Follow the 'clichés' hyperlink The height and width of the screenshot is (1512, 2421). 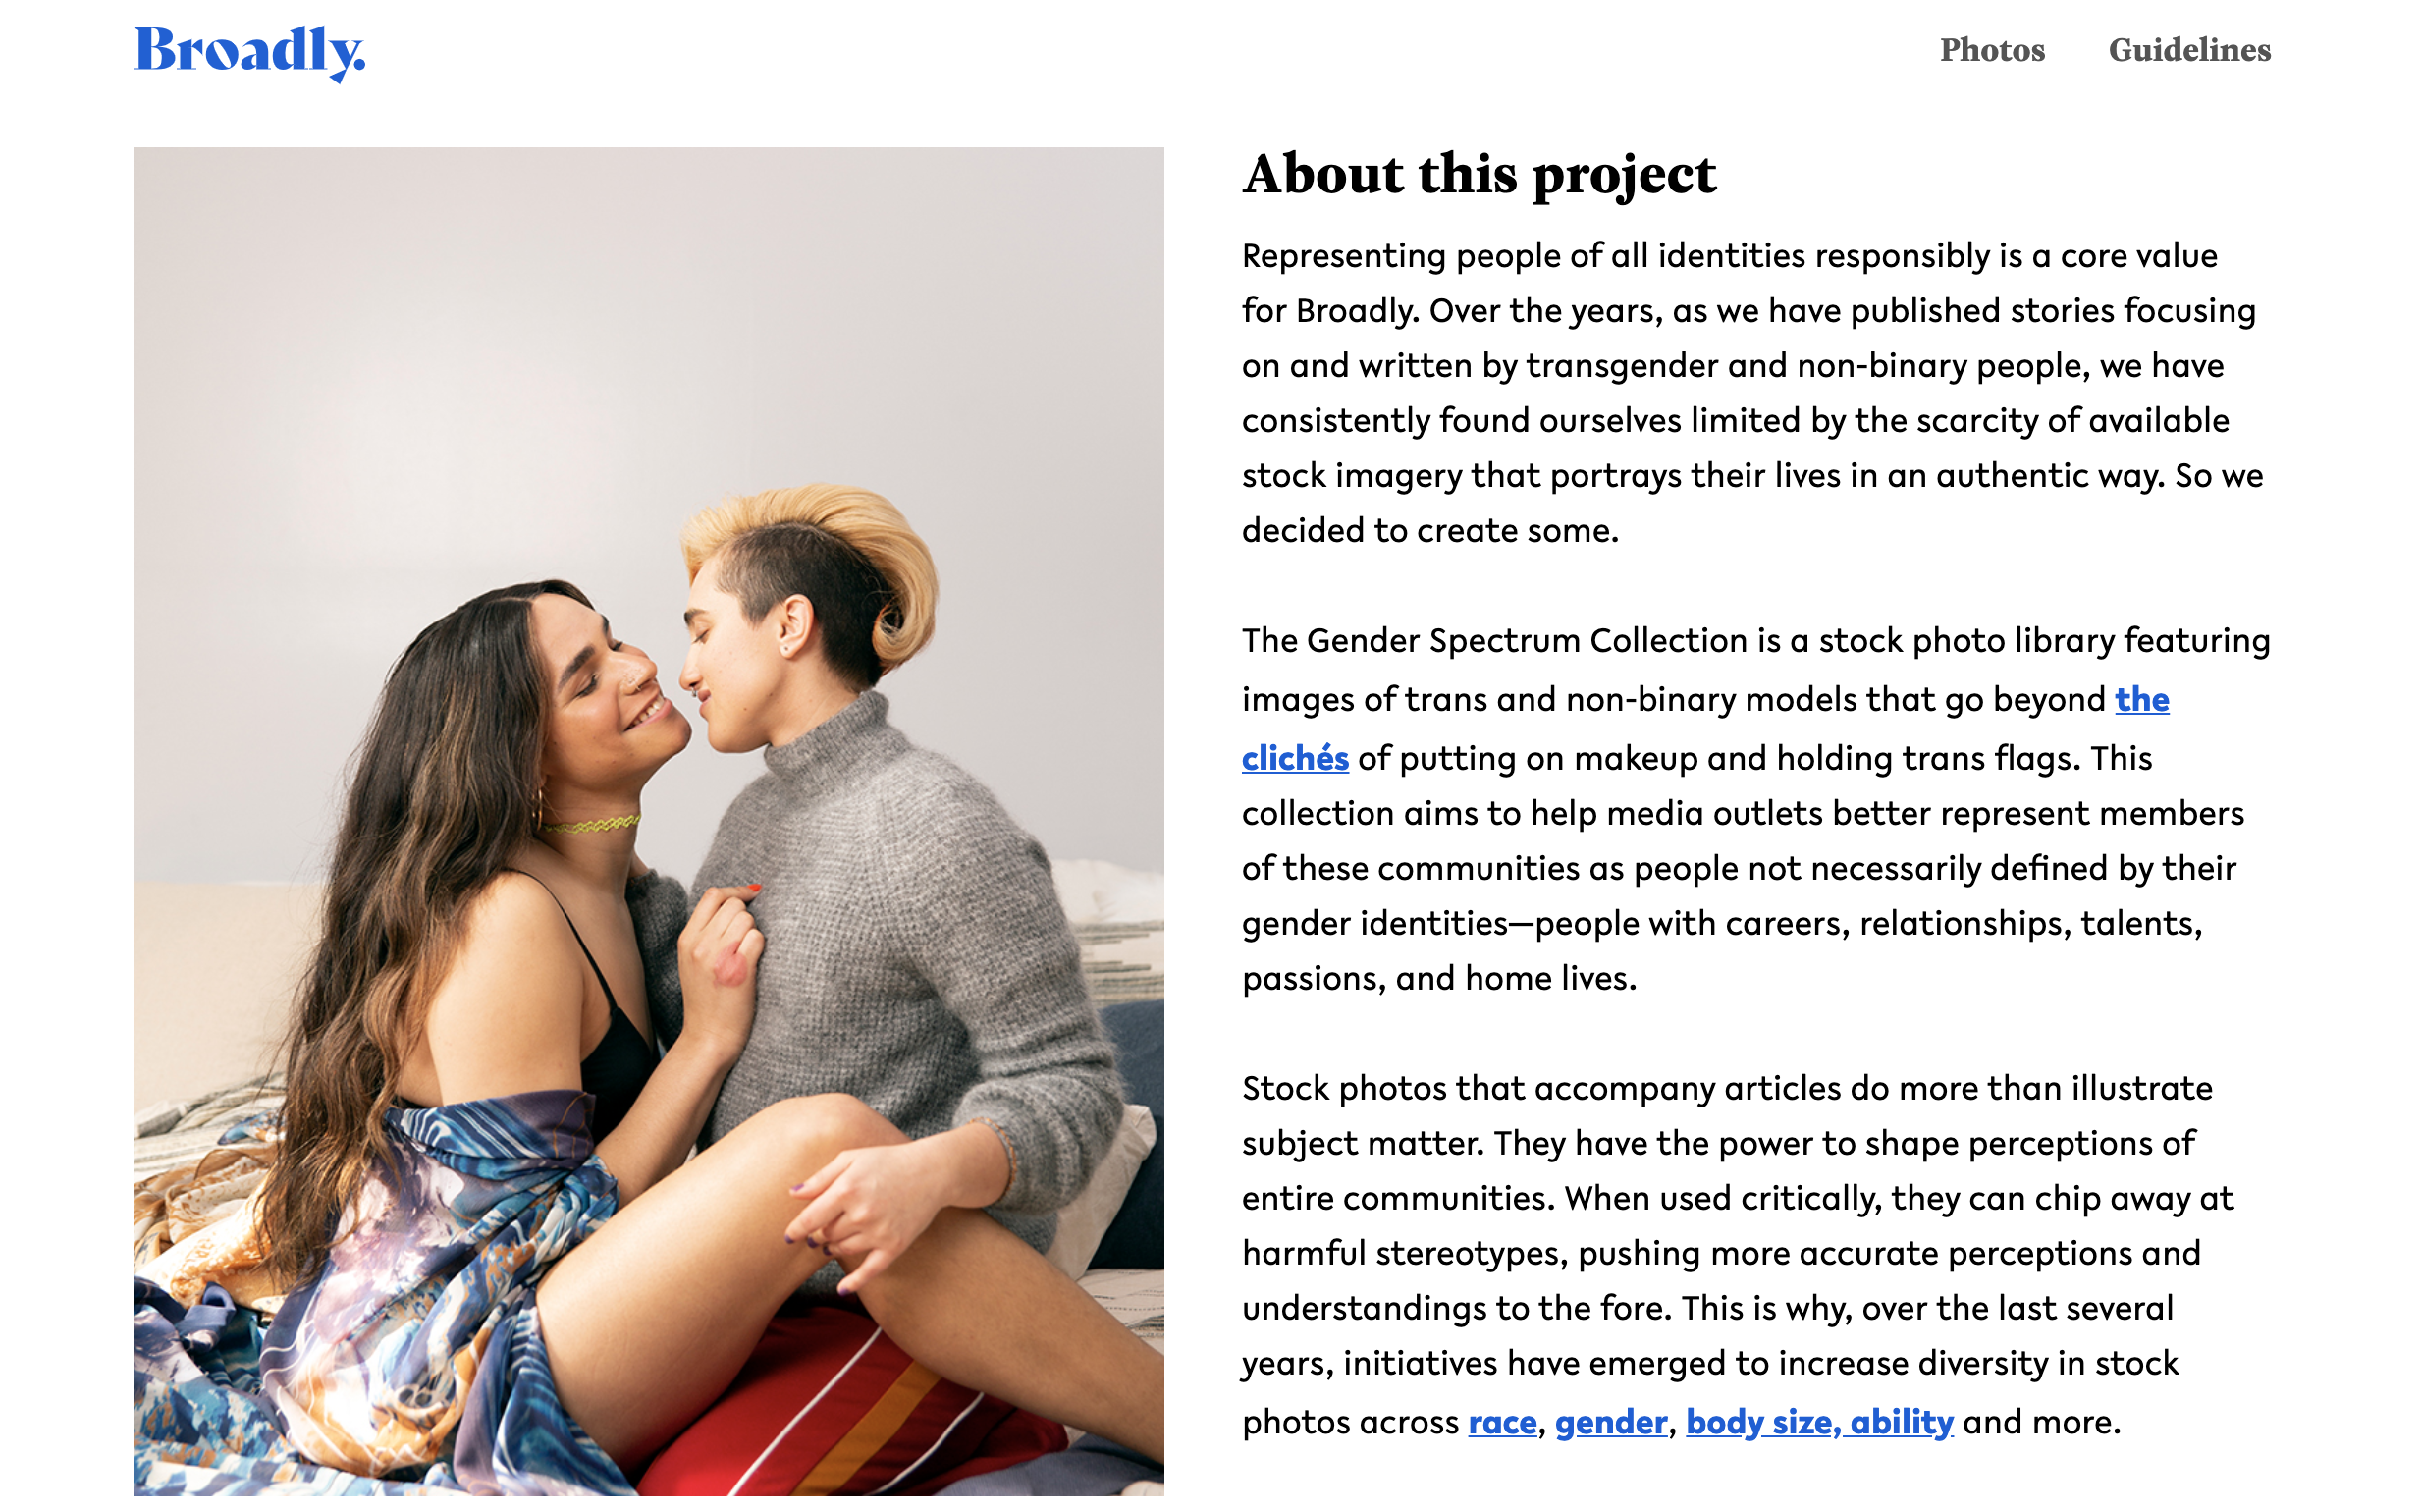1295,758
